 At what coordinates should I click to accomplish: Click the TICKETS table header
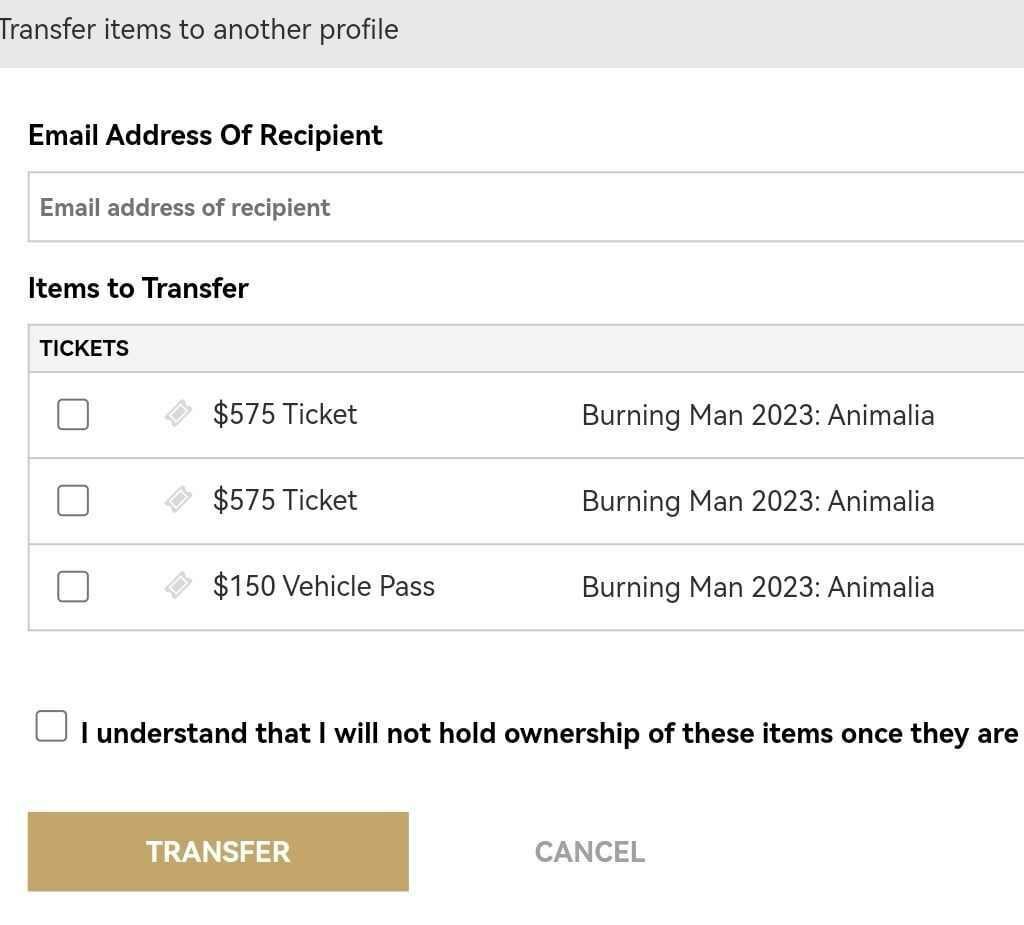[84, 348]
